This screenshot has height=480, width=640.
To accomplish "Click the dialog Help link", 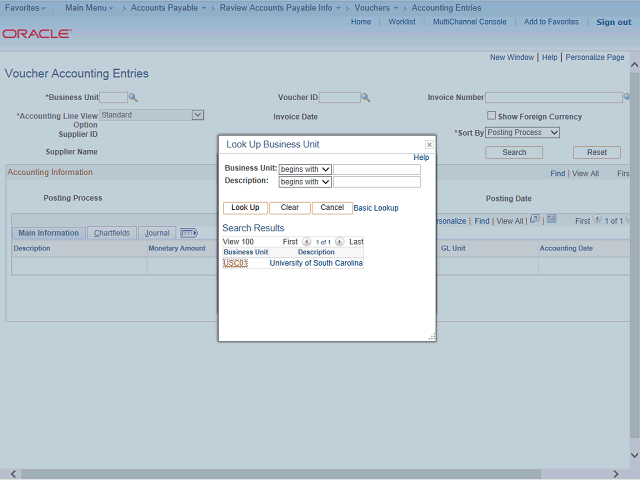I will point(421,158).
